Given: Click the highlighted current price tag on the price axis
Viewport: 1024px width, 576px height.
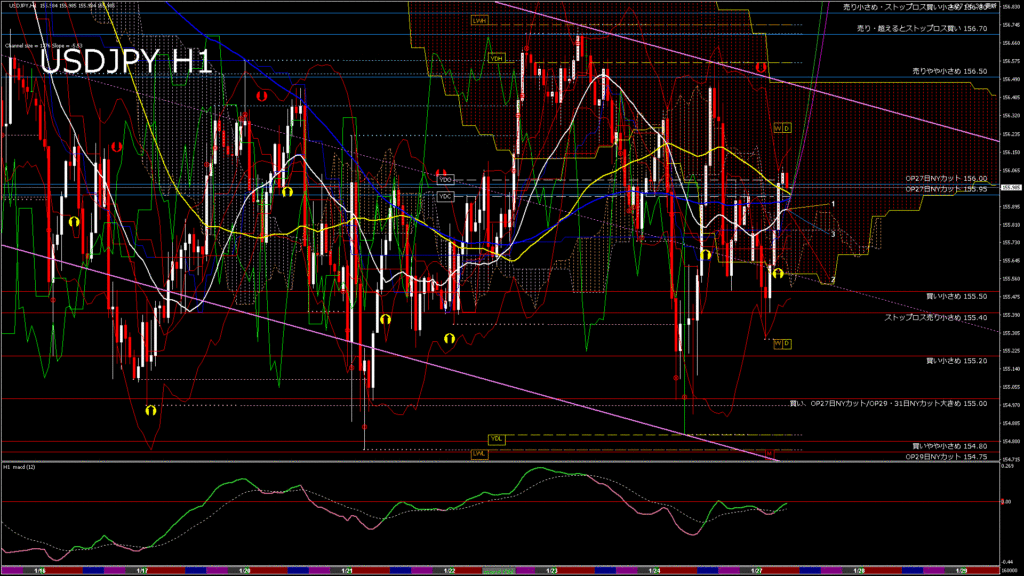Looking at the screenshot, I should coord(1010,187).
